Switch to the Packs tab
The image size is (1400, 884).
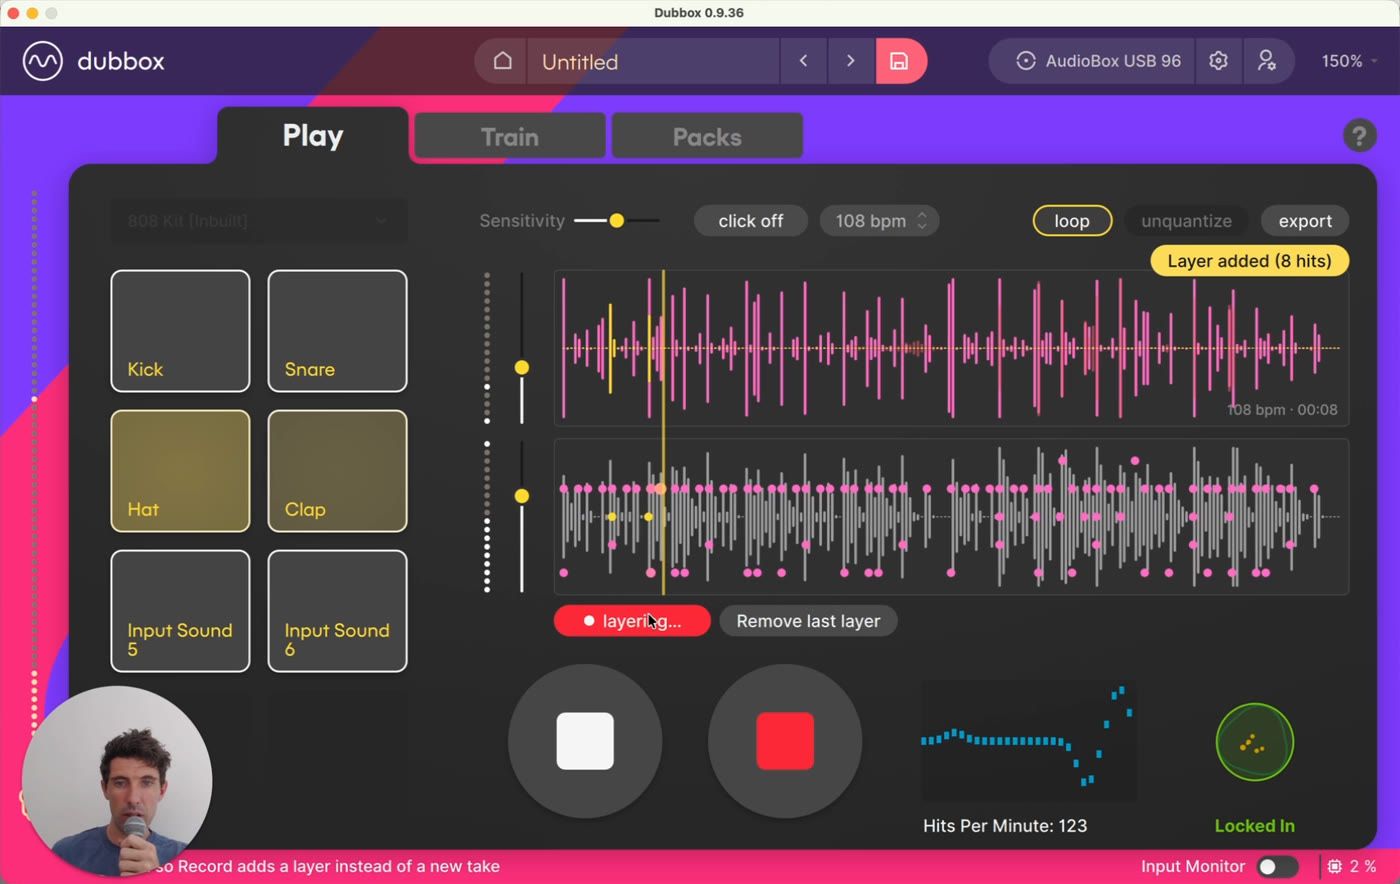point(707,136)
